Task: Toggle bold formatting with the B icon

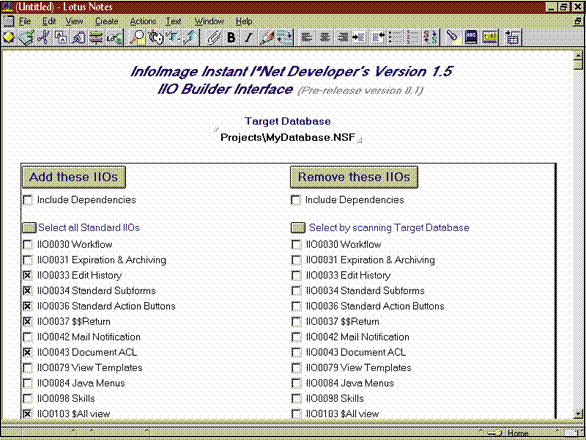Action: click(x=231, y=37)
